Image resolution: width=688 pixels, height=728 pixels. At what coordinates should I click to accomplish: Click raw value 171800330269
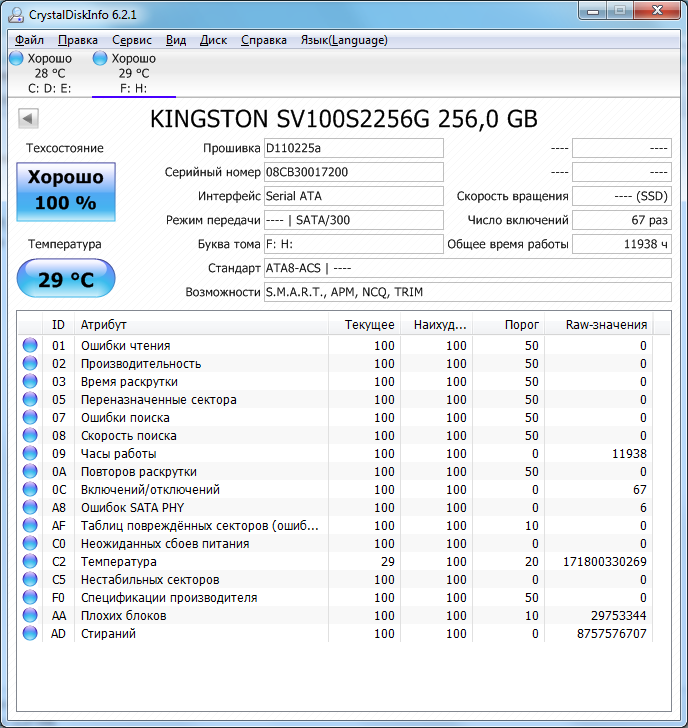(x=604, y=562)
